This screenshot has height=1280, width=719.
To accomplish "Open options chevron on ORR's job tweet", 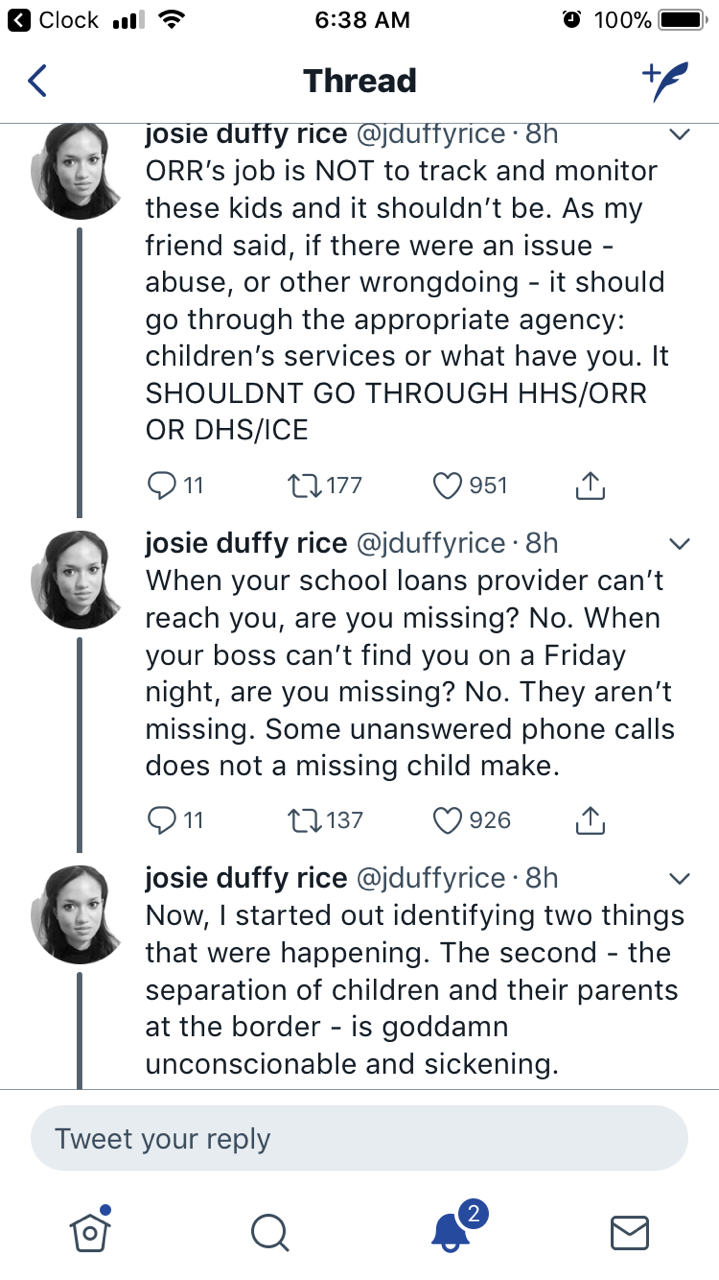I will 679,133.
